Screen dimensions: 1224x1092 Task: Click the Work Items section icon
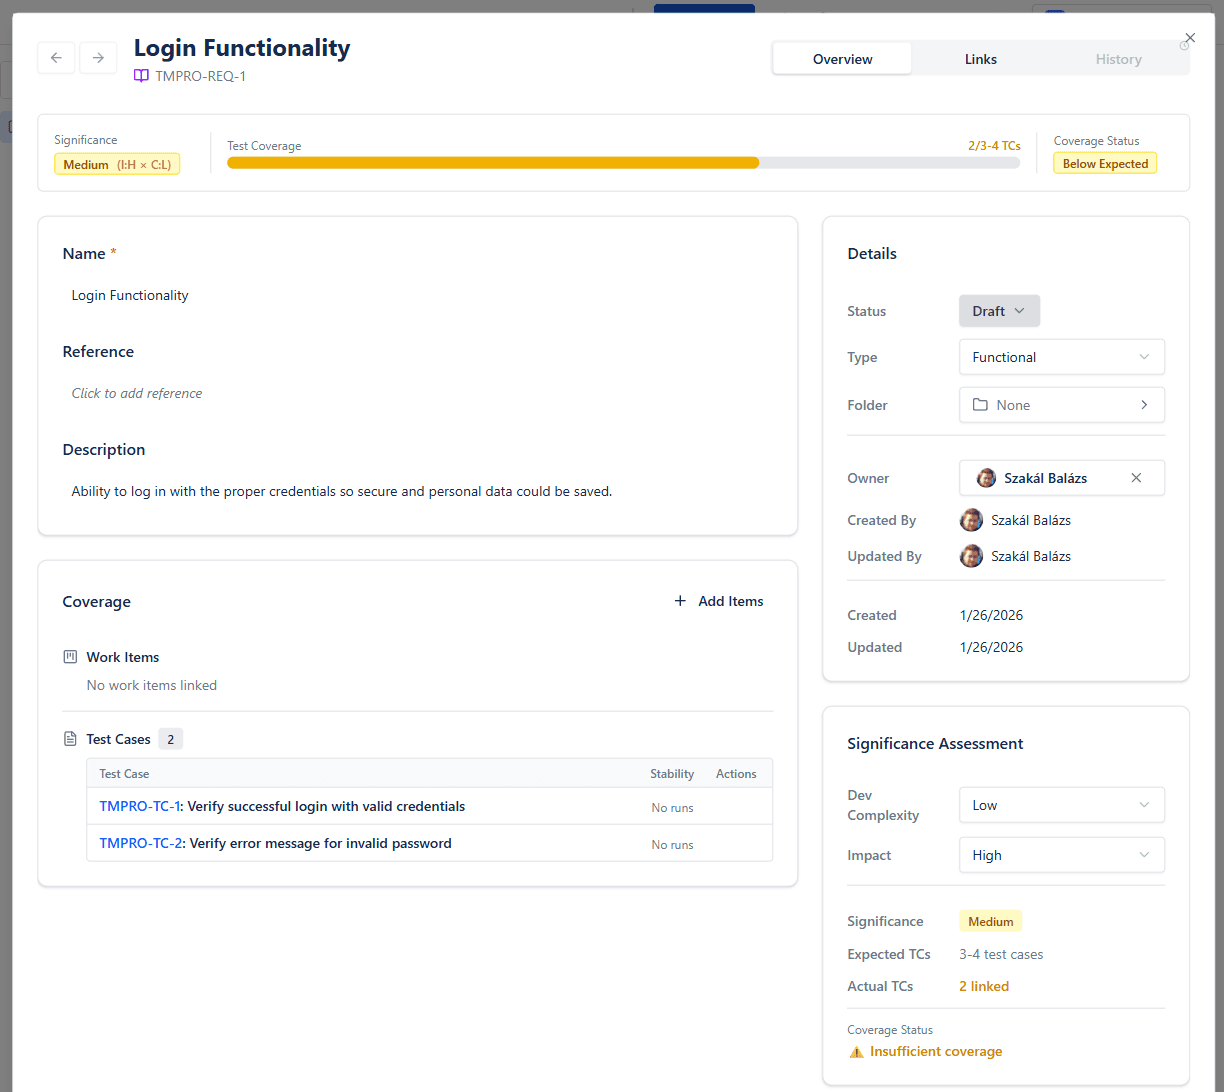[x=69, y=657]
